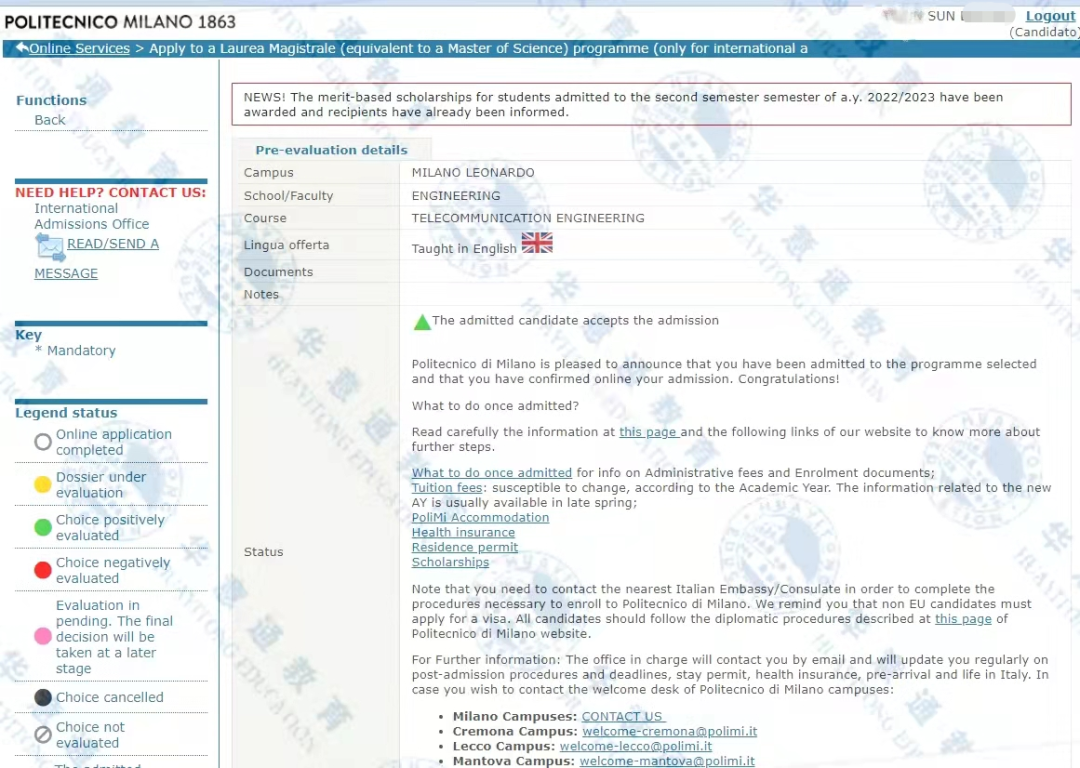Email welcome-cremona@polimi.it link
Screen dimensions: 1080x768
(669, 731)
